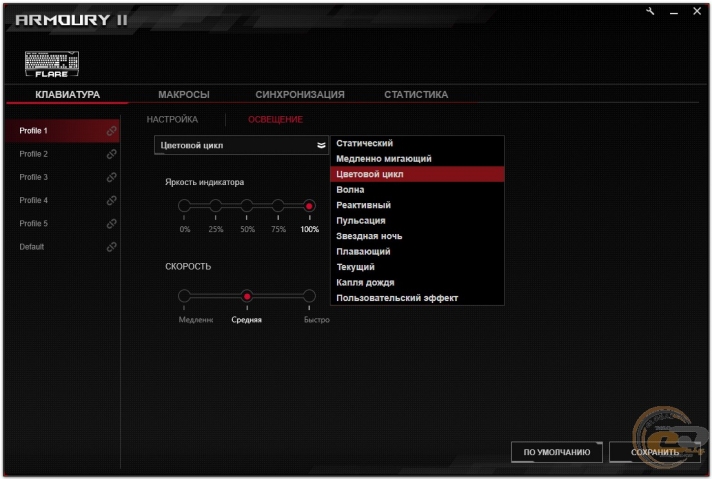This screenshot has height=479, width=712.
Task: Select the ОСВЕЩЕНИЕ sub-tab
Action: (x=275, y=119)
